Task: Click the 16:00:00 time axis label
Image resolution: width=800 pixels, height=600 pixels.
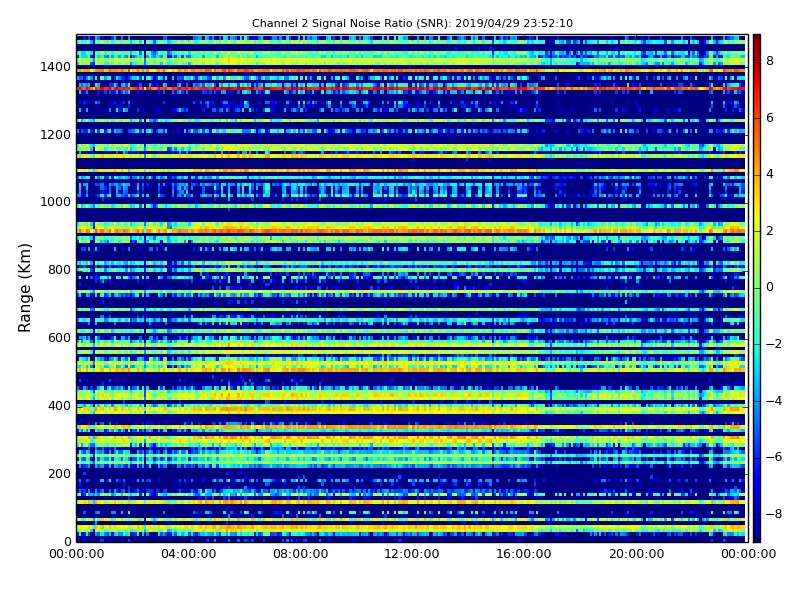Action: point(523,554)
